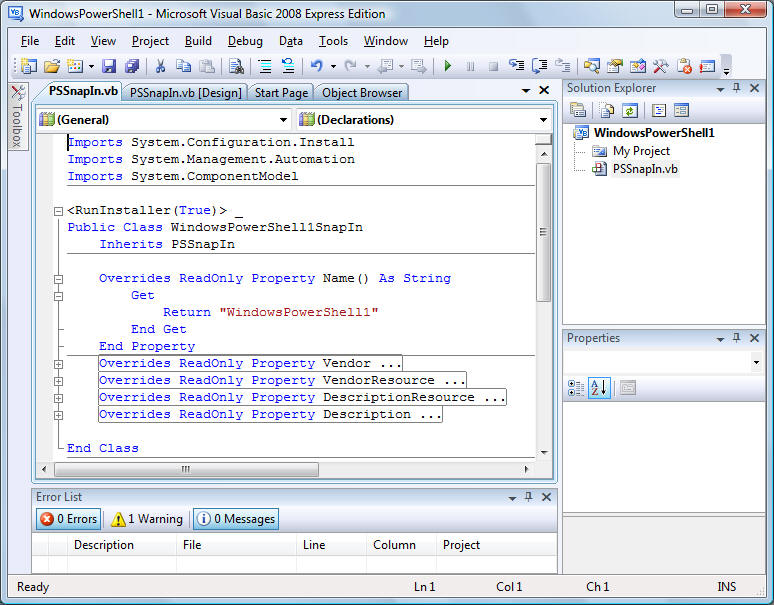Image resolution: width=774 pixels, height=605 pixels.
Task: Click the Step Over debug icon
Action: (x=540, y=66)
